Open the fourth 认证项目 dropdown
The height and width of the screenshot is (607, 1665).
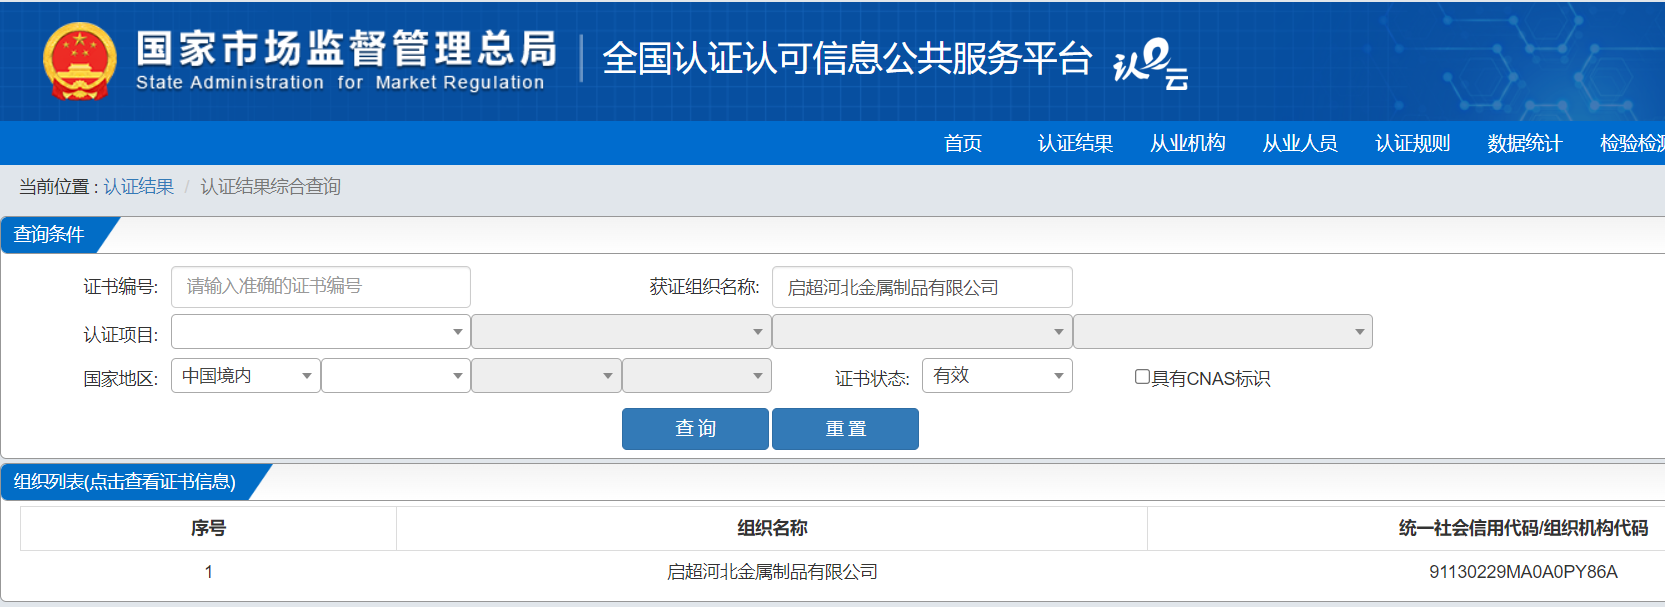[1223, 332]
